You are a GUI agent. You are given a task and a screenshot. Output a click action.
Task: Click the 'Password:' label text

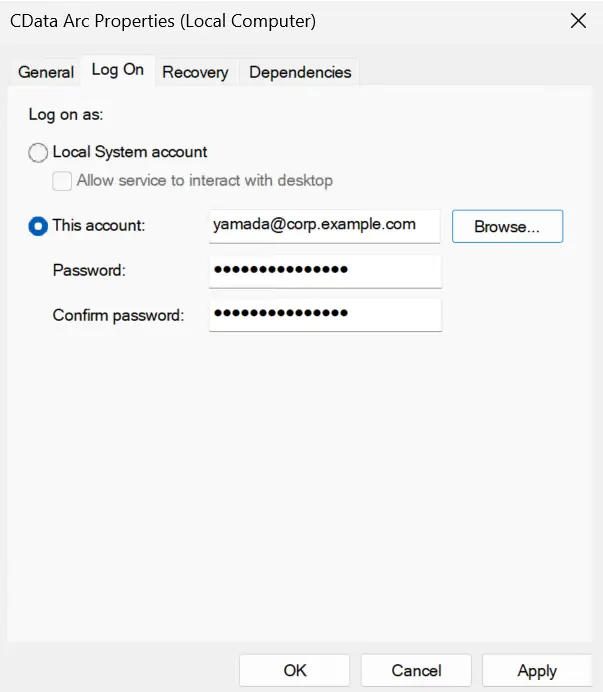point(89,271)
